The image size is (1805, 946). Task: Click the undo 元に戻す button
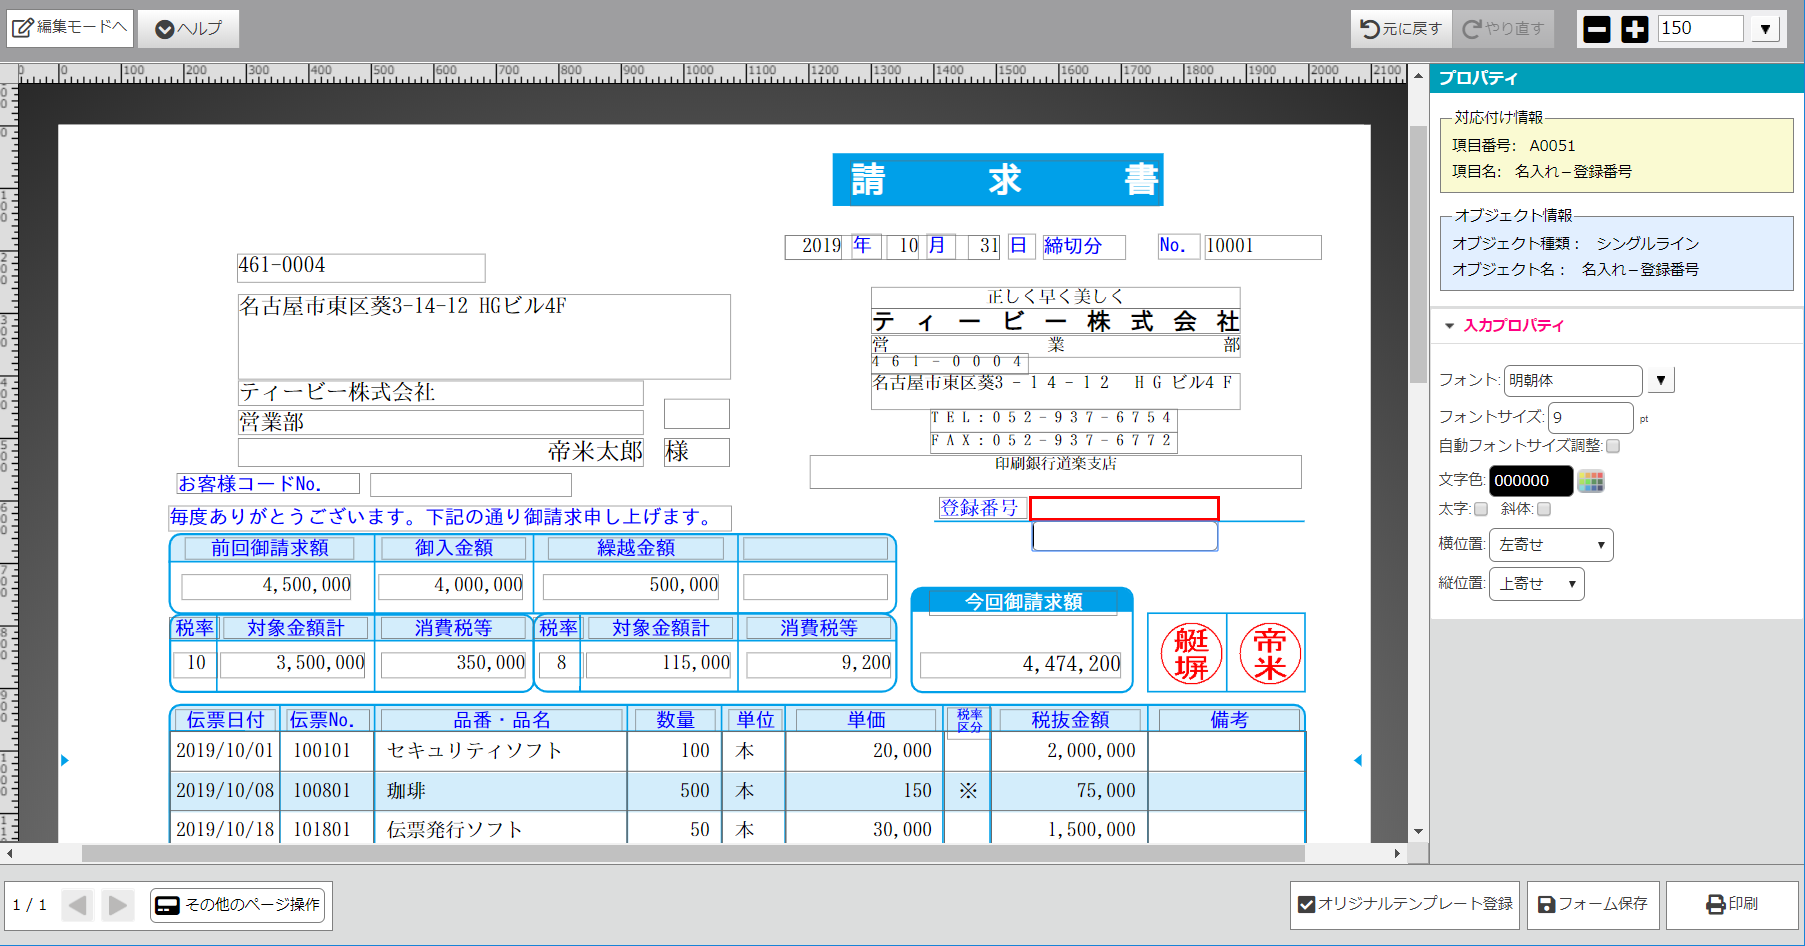tap(1400, 29)
